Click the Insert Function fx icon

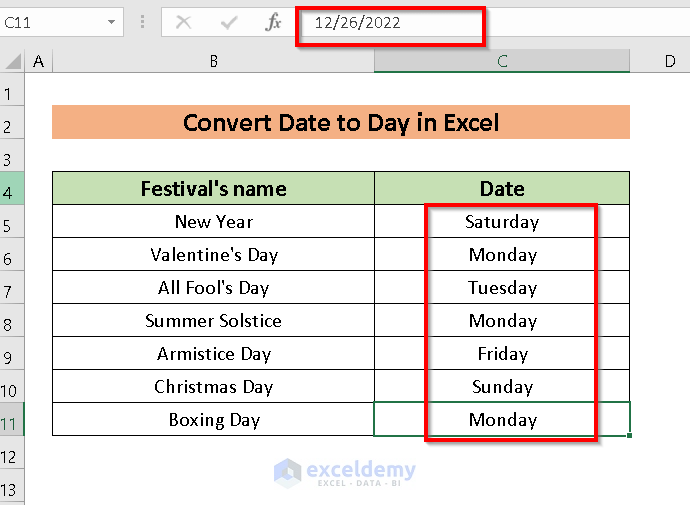point(273,22)
